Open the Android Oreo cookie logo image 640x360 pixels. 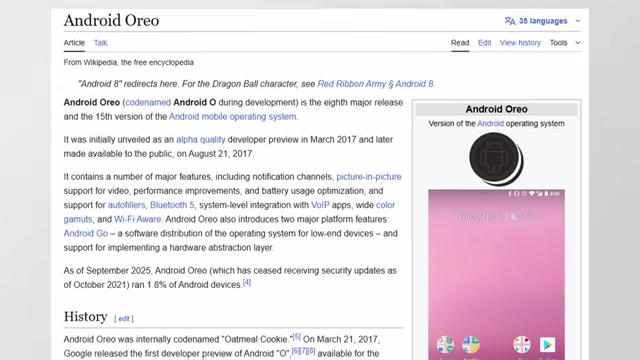coord(496,159)
